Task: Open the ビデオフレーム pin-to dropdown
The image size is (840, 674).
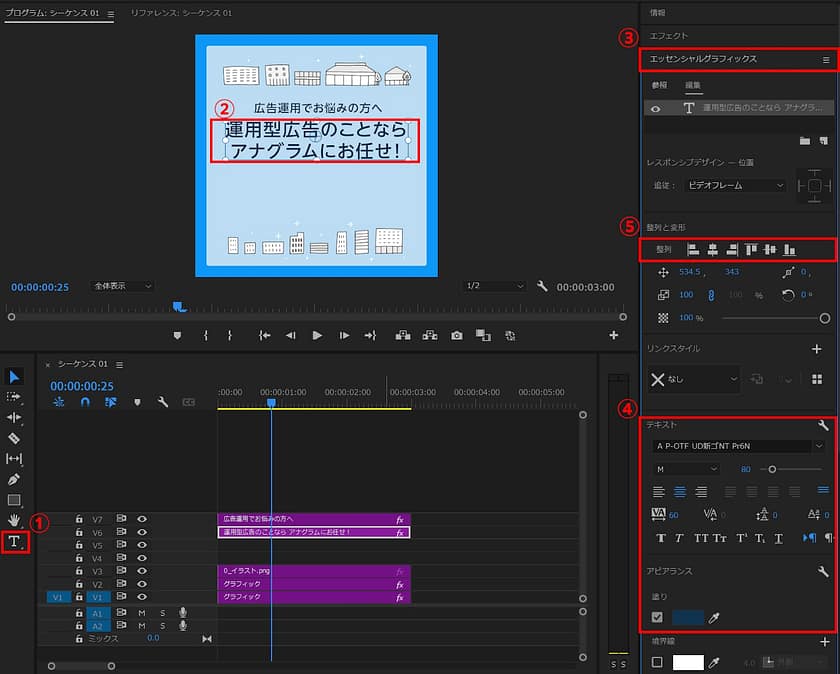Action: (x=735, y=185)
